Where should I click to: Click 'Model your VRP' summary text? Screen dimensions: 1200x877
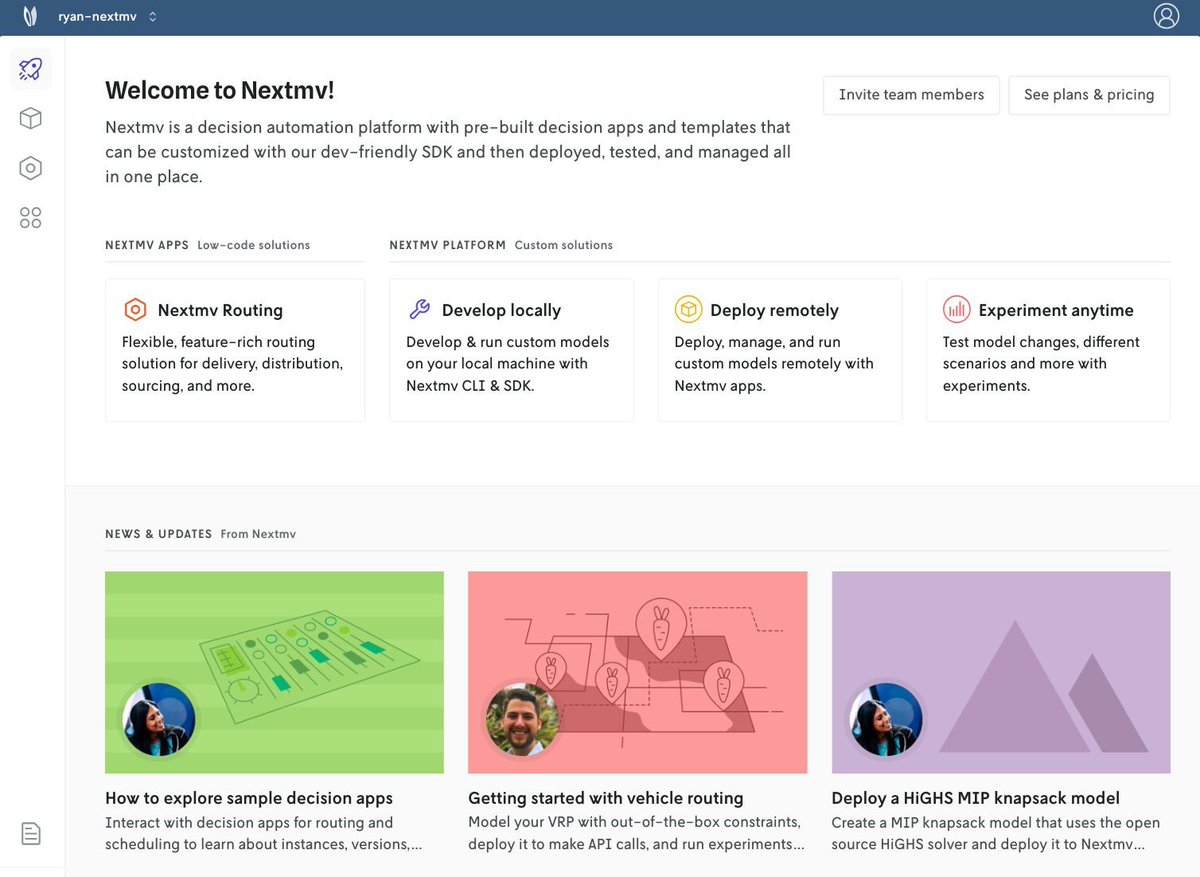(x=636, y=833)
